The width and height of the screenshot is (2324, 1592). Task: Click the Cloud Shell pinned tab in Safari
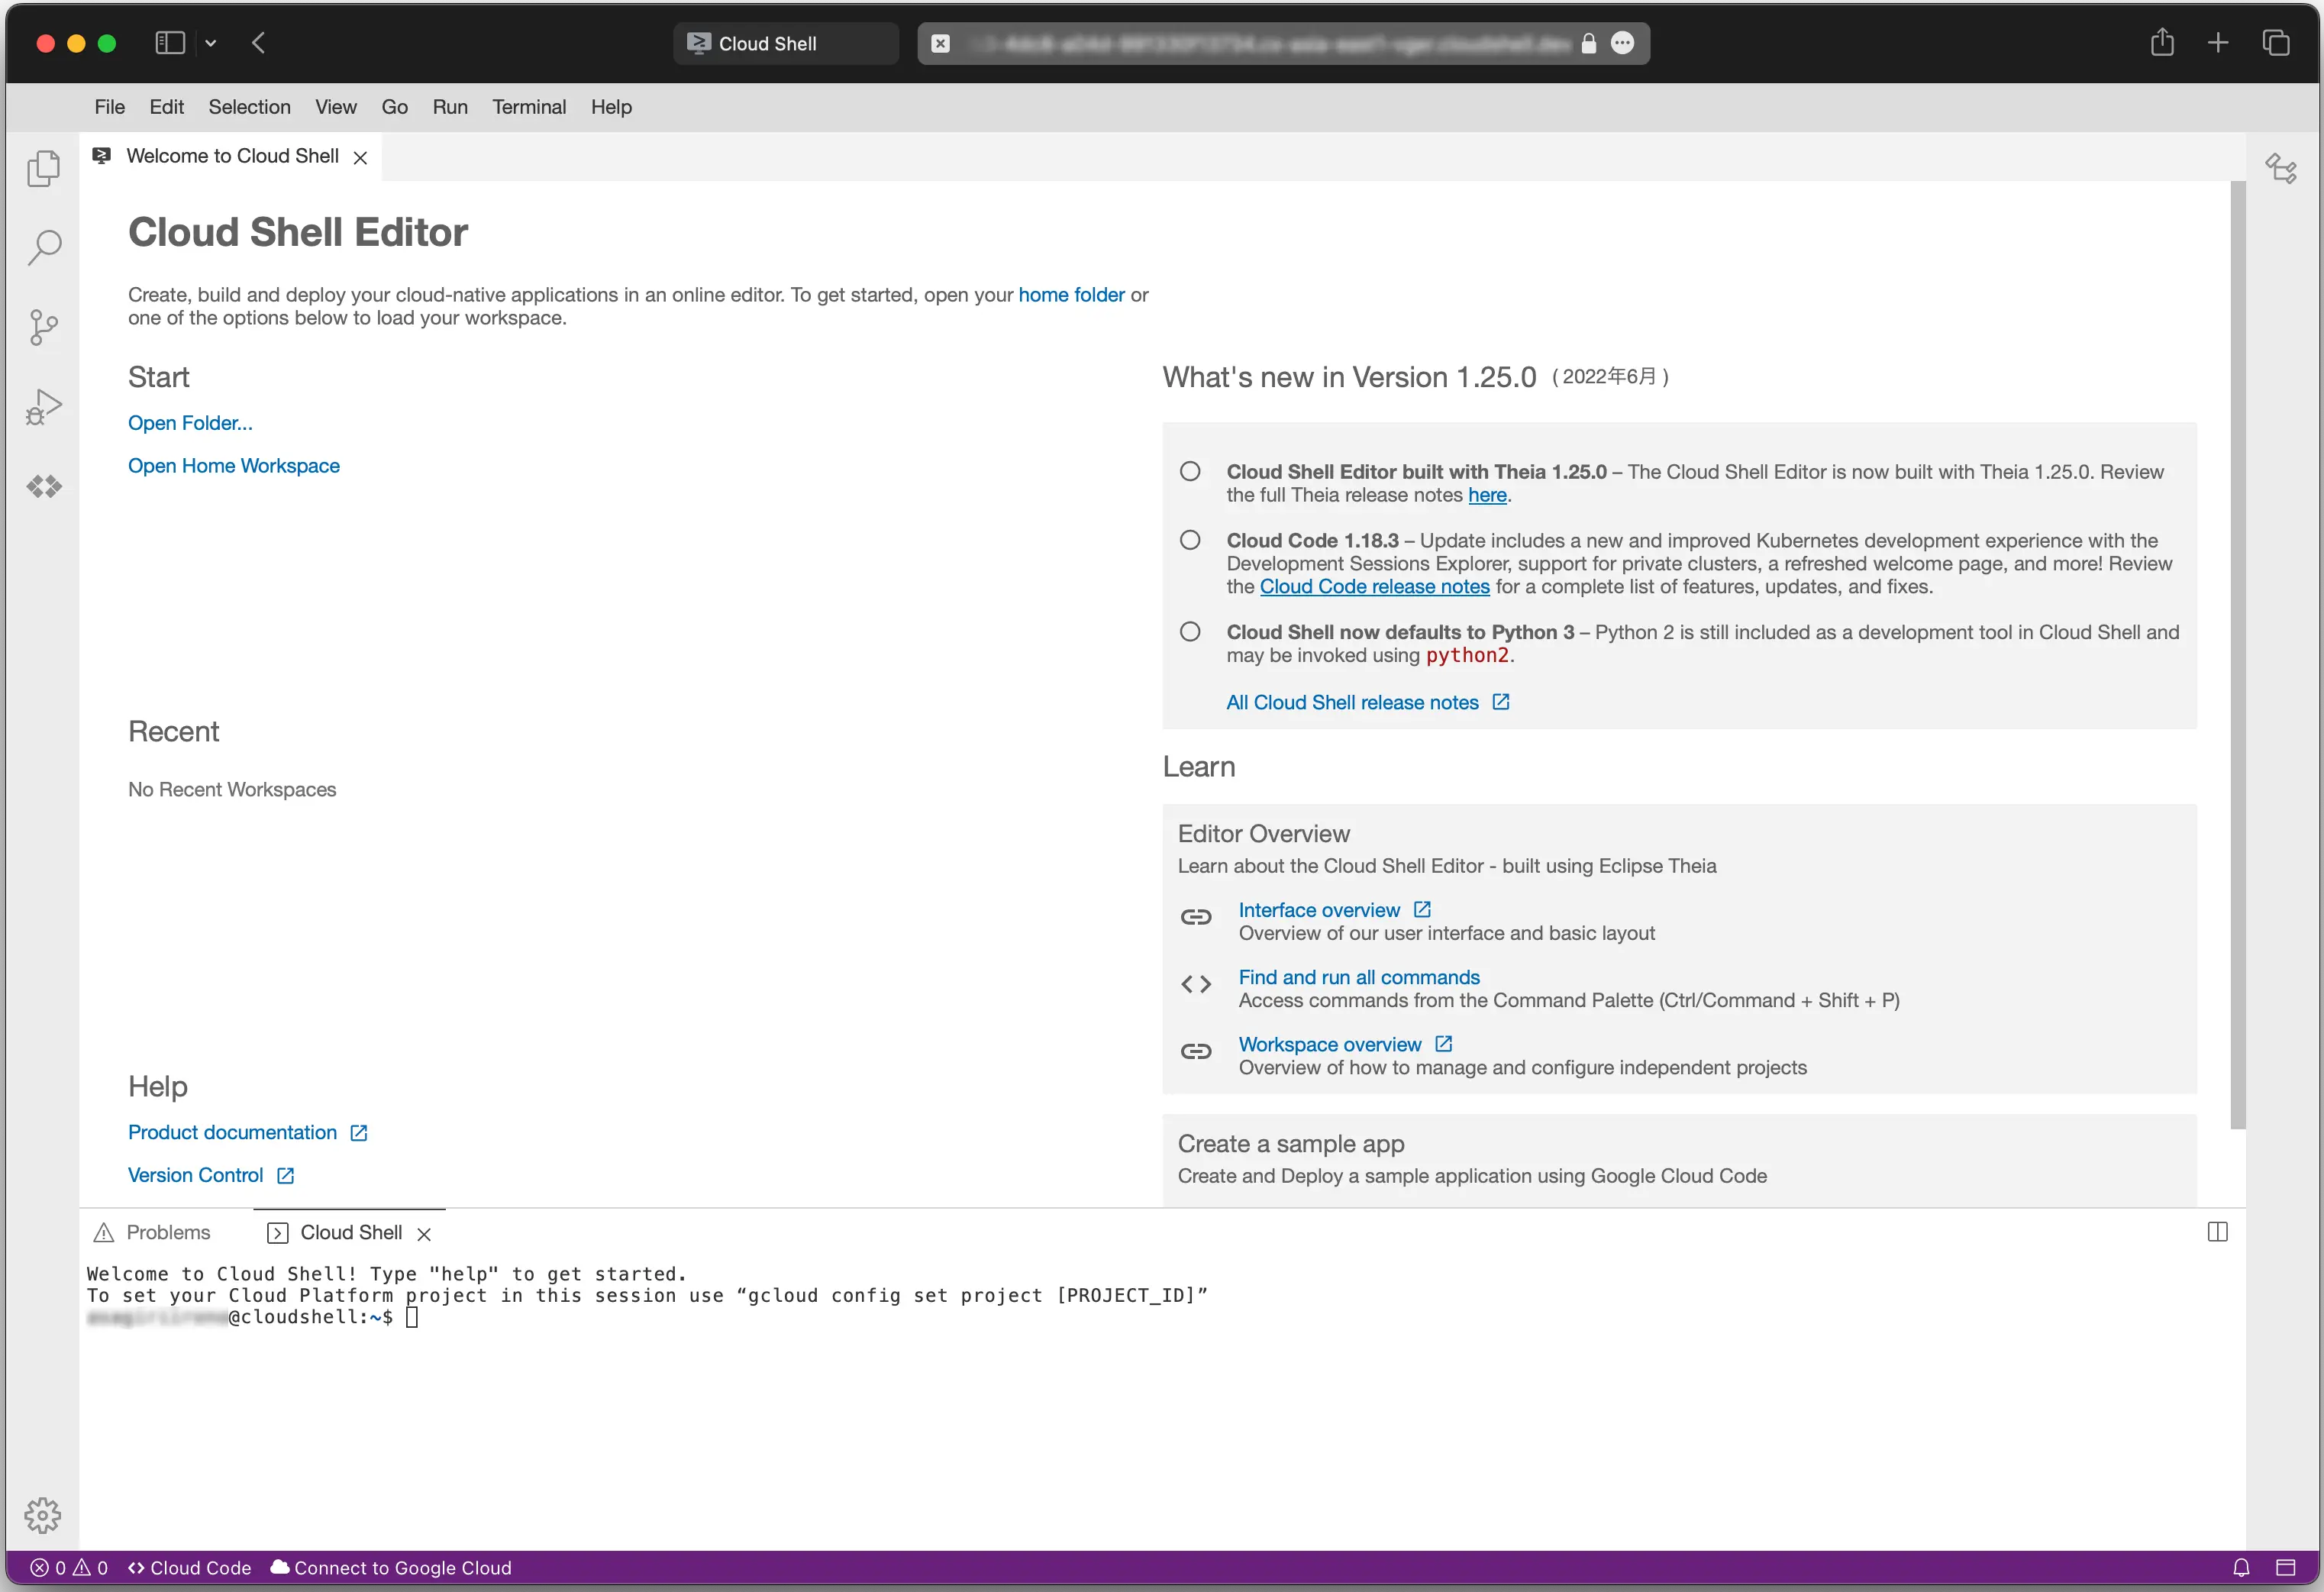(785, 43)
